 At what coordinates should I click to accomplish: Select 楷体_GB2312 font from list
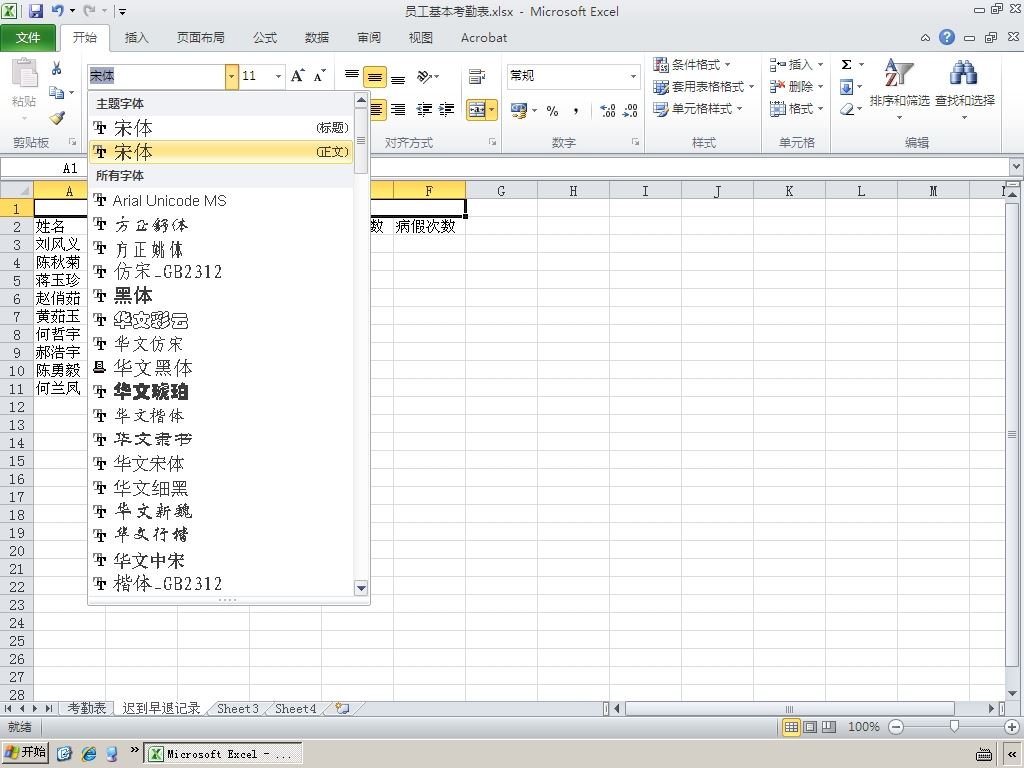(221, 583)
